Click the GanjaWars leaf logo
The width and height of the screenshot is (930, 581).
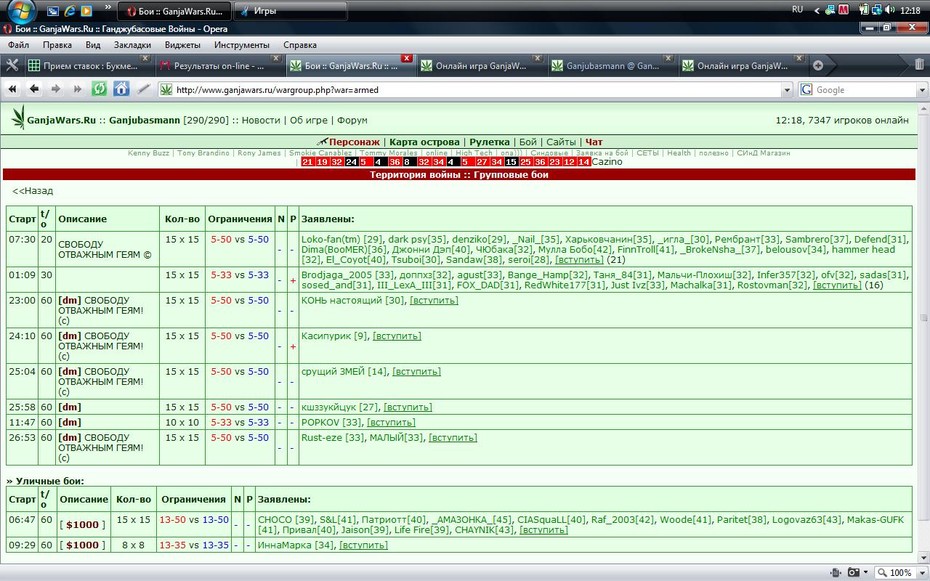click(18, 117)
